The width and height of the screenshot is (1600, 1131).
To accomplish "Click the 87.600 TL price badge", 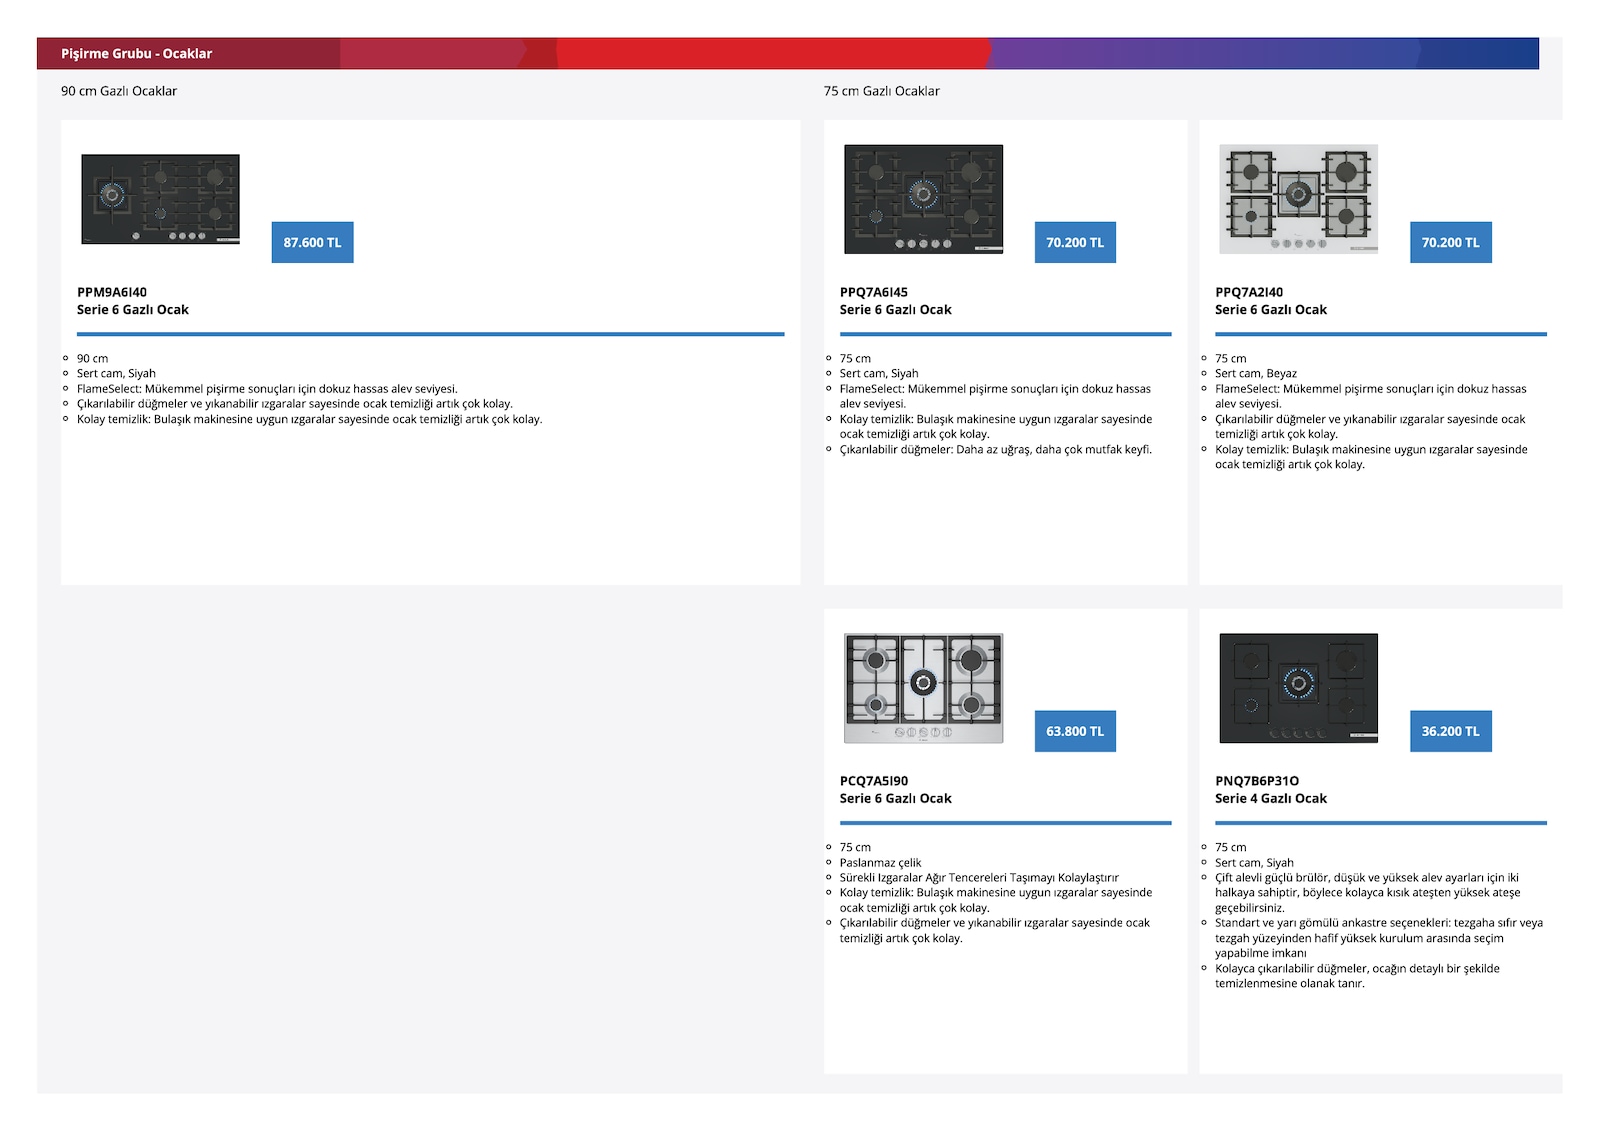I will coord(312,243).
